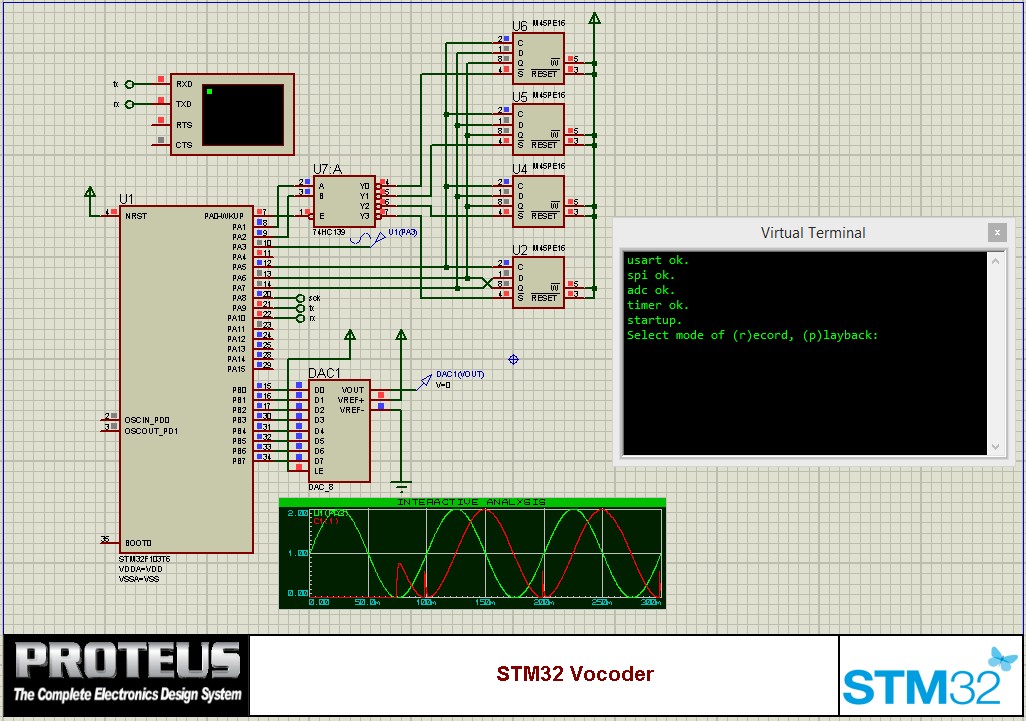Click the Virtual Terminal scroll up arrow
This screenshot has height=721, width=1026.
tap(995, 260)
